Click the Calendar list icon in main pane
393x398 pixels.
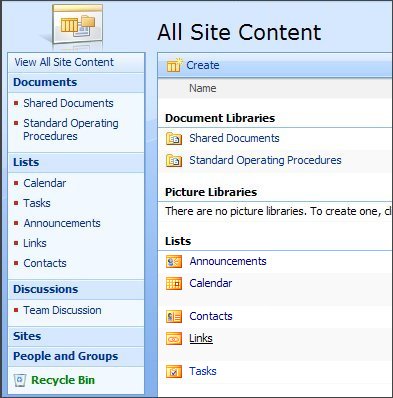pyautogui.click(x=174, y=284)
